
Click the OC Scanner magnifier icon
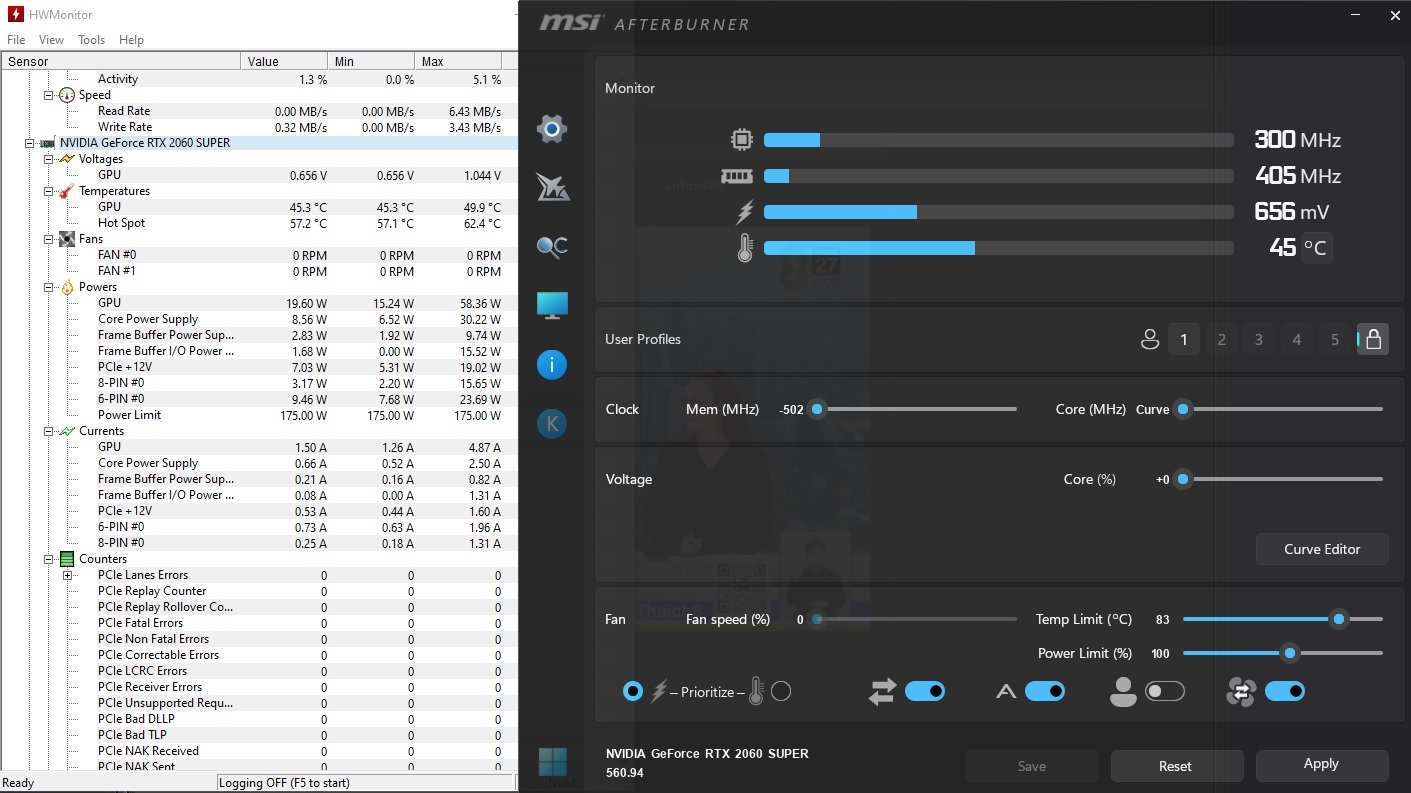tap(552, 247)
